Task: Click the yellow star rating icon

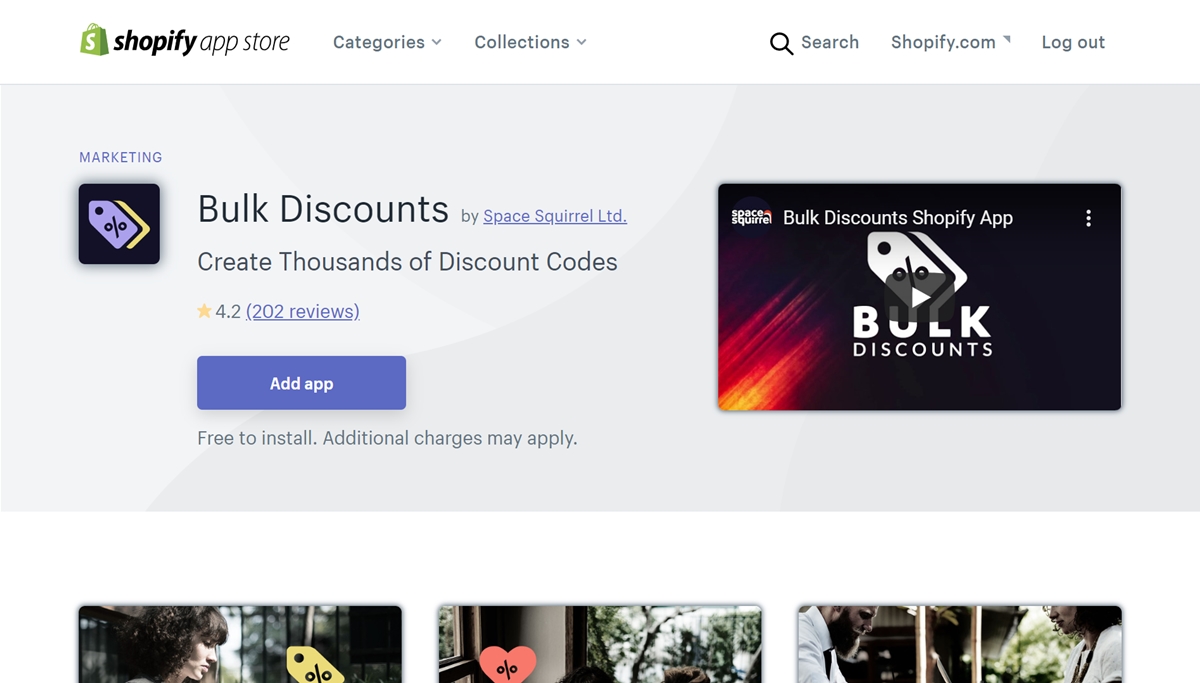Action: pos(204,311)
